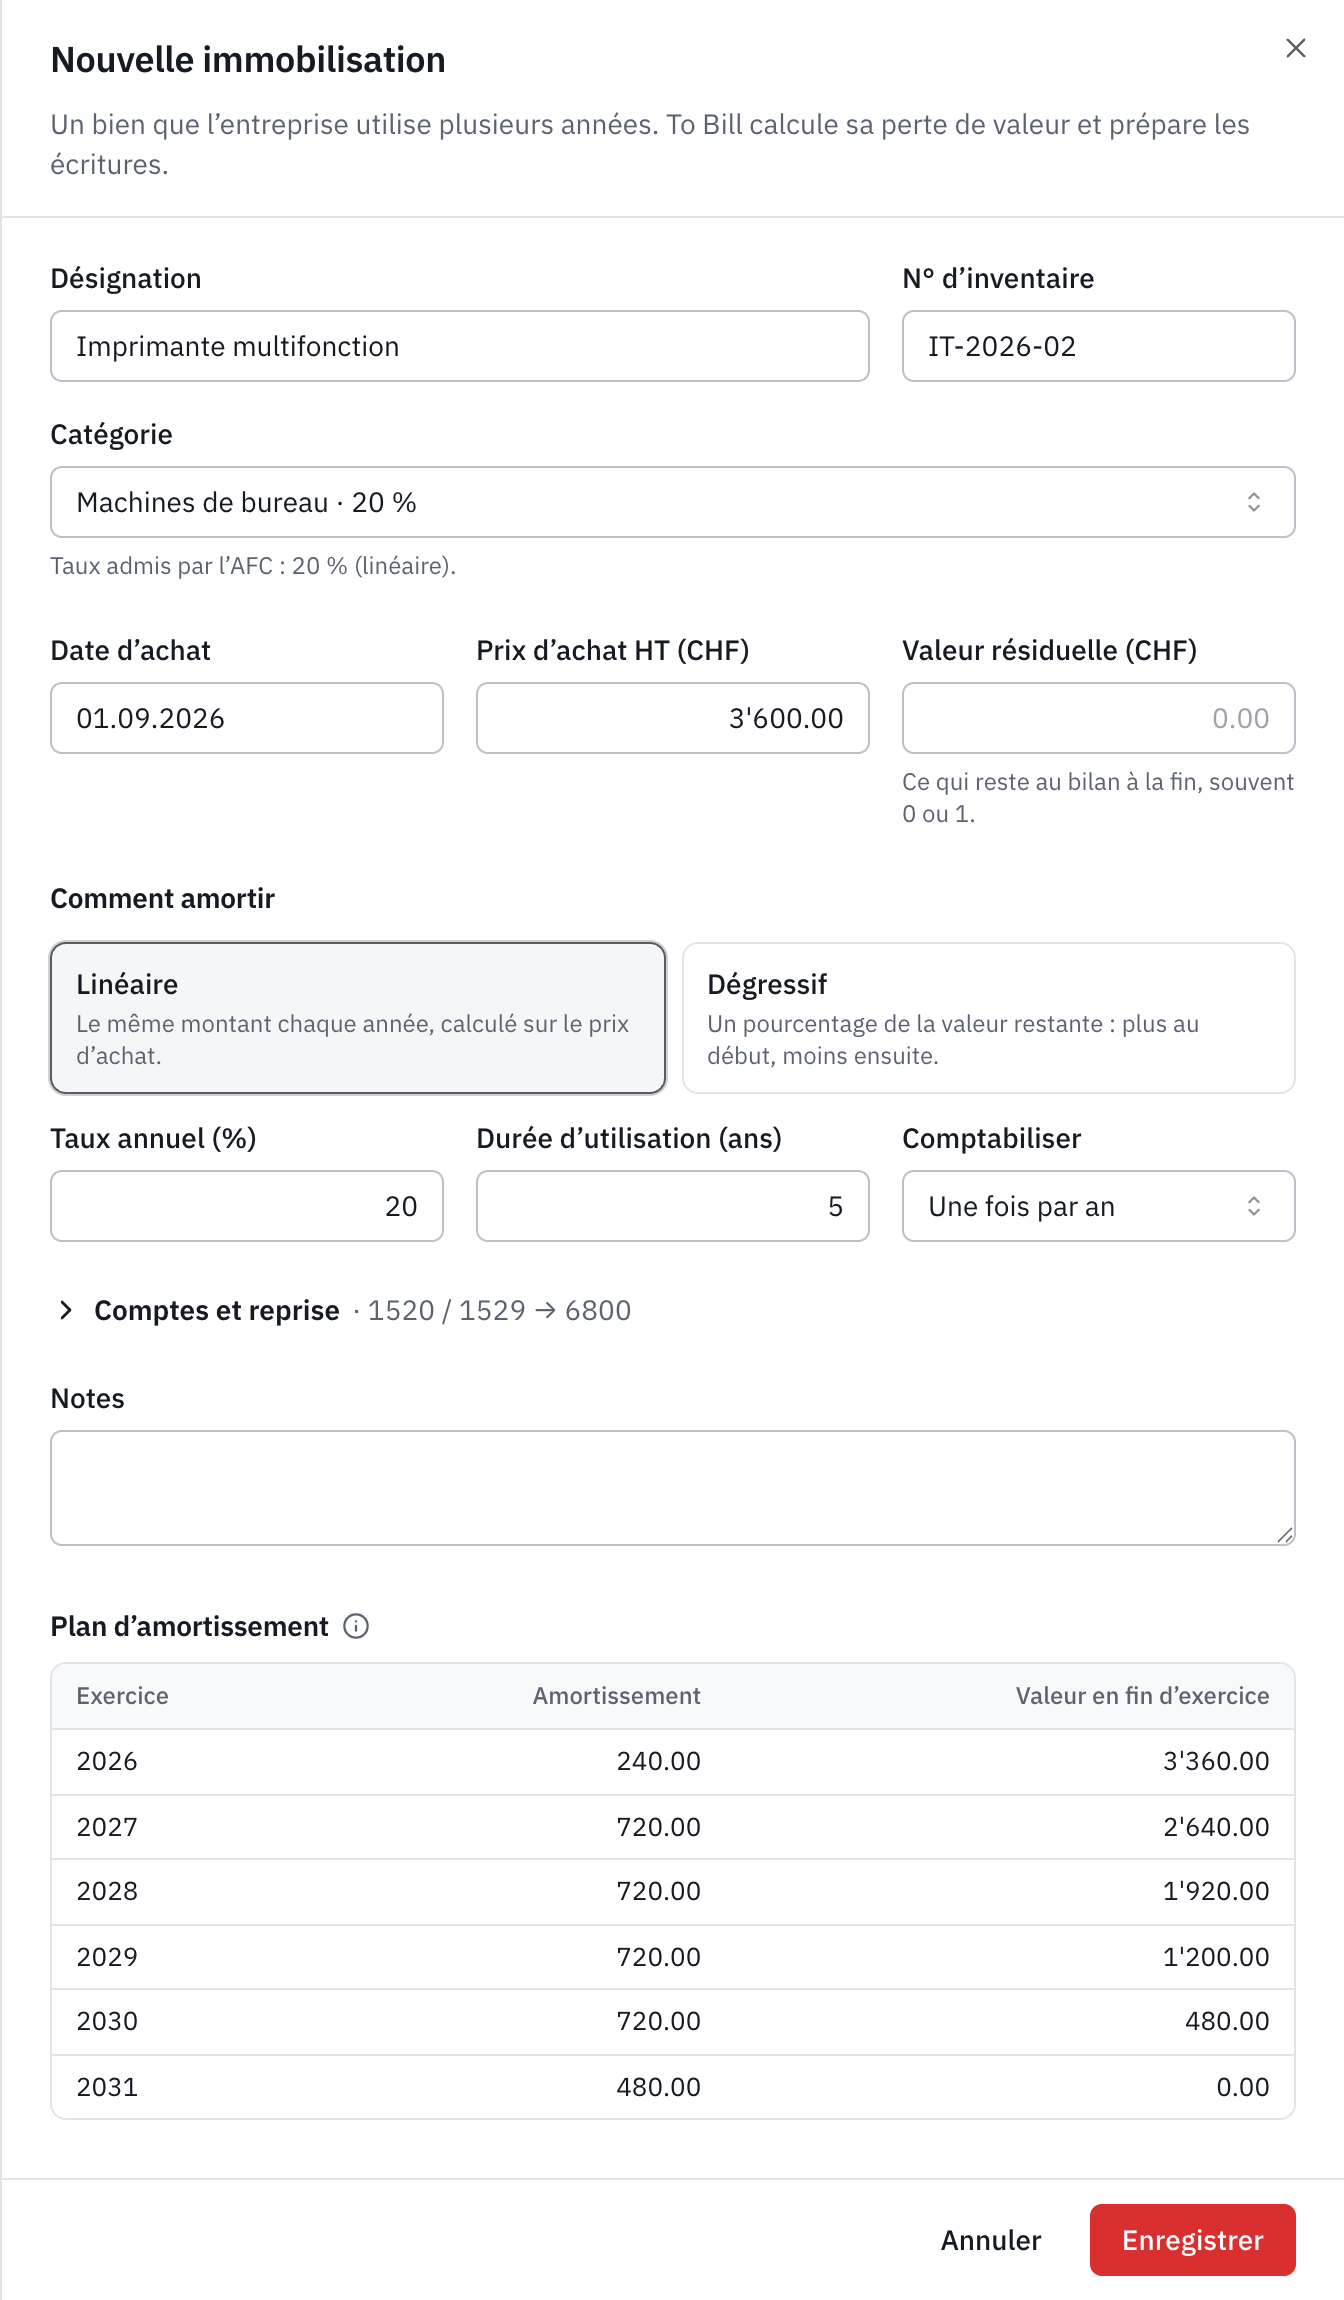Select the 240.00 amortissement value
The width and height of the screenshot is (1344, 2300).
[x=658, y=1761]
